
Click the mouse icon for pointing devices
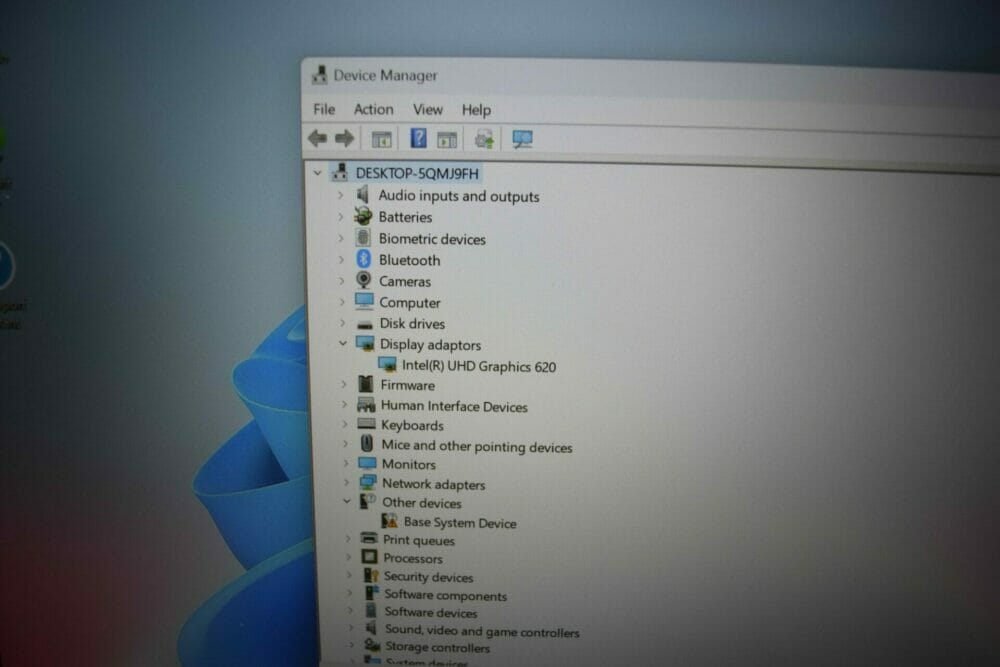pos(367,443)
